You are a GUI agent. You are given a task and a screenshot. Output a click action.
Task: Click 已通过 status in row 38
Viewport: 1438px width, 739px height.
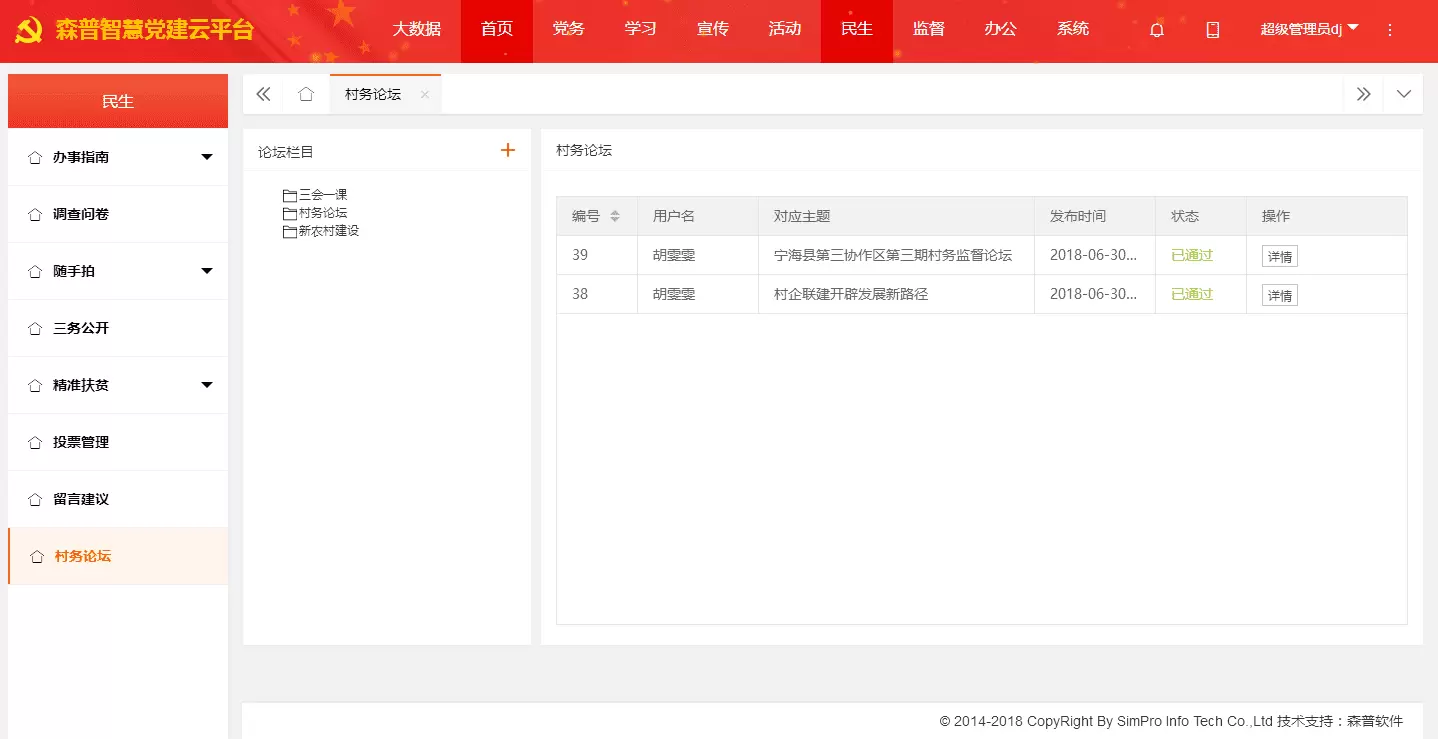(1192, 294)
